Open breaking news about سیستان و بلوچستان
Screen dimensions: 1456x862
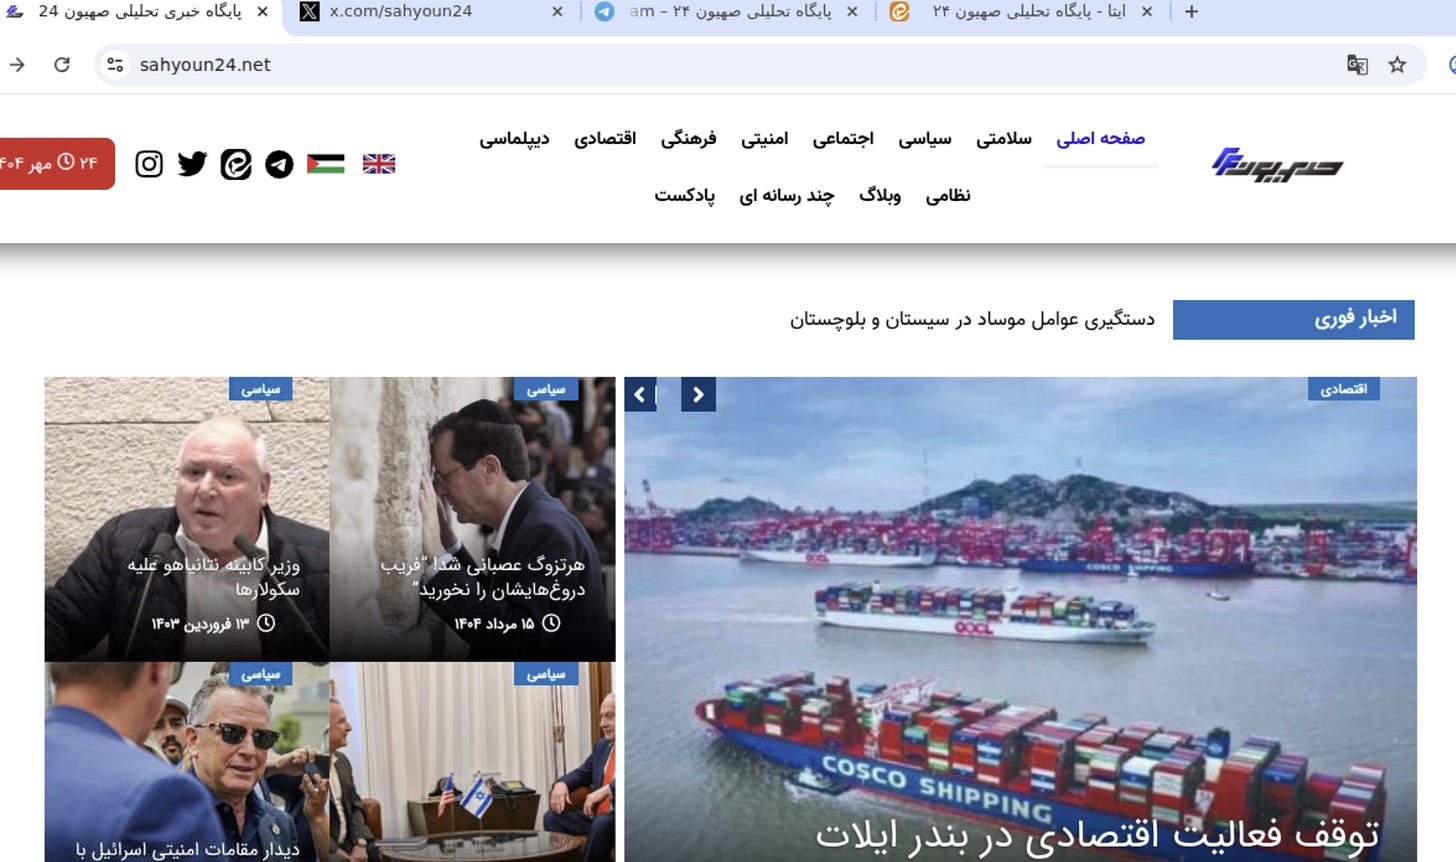[x=972, y=320]
